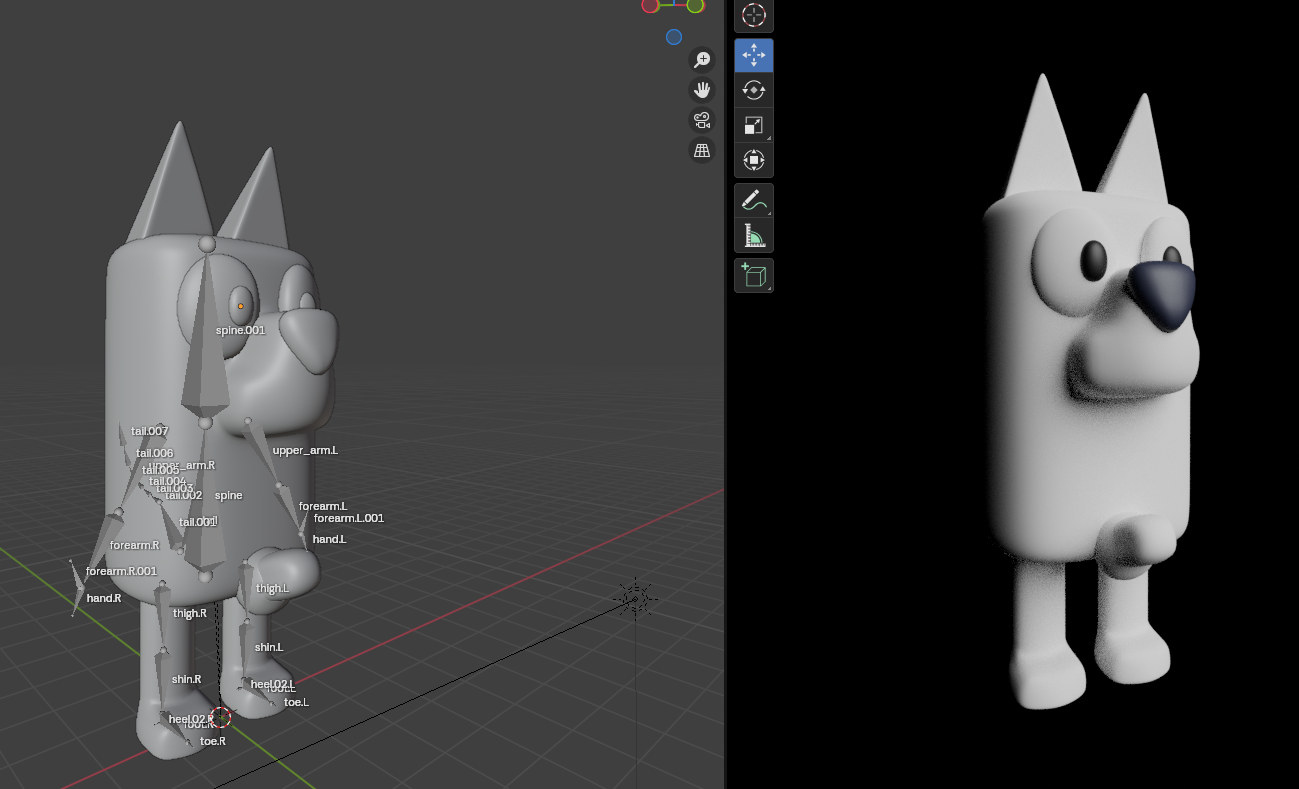
Task: Click the tail.006 bone label
Action: tap(155, 453)
